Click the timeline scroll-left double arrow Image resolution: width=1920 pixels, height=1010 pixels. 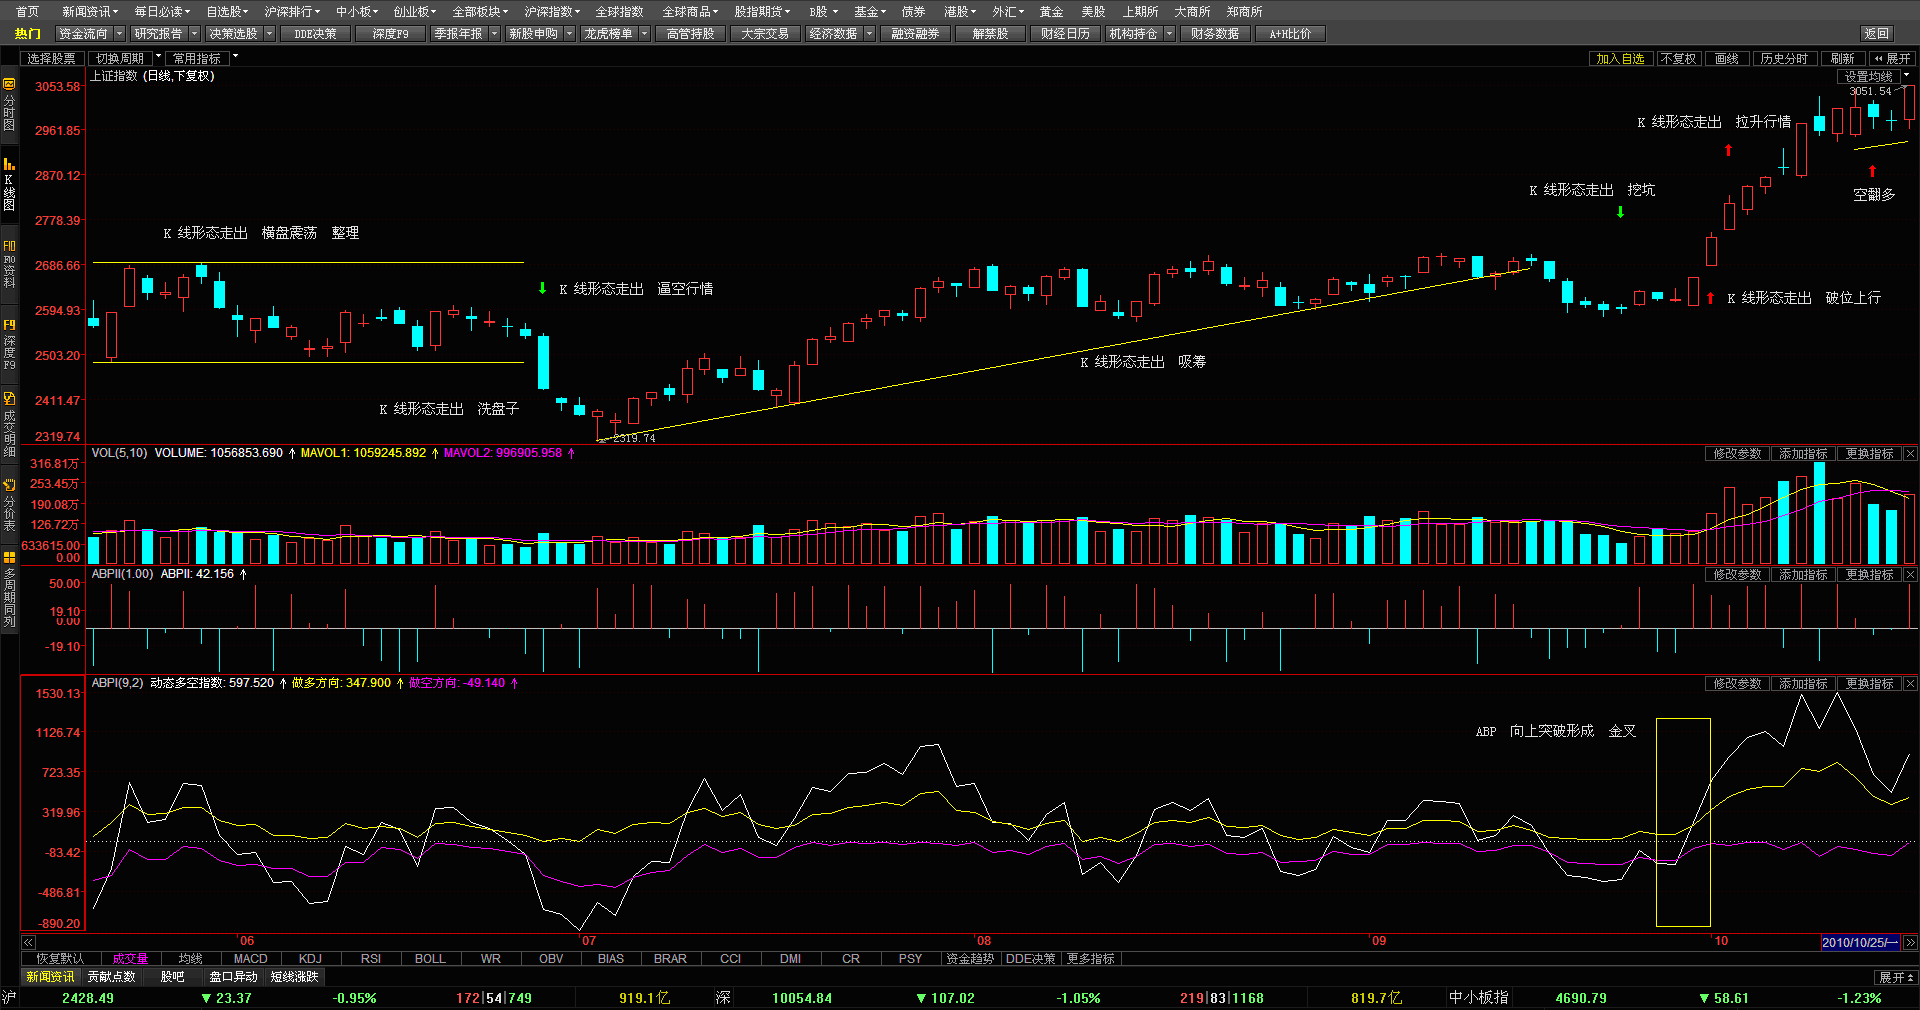point(28,942)
